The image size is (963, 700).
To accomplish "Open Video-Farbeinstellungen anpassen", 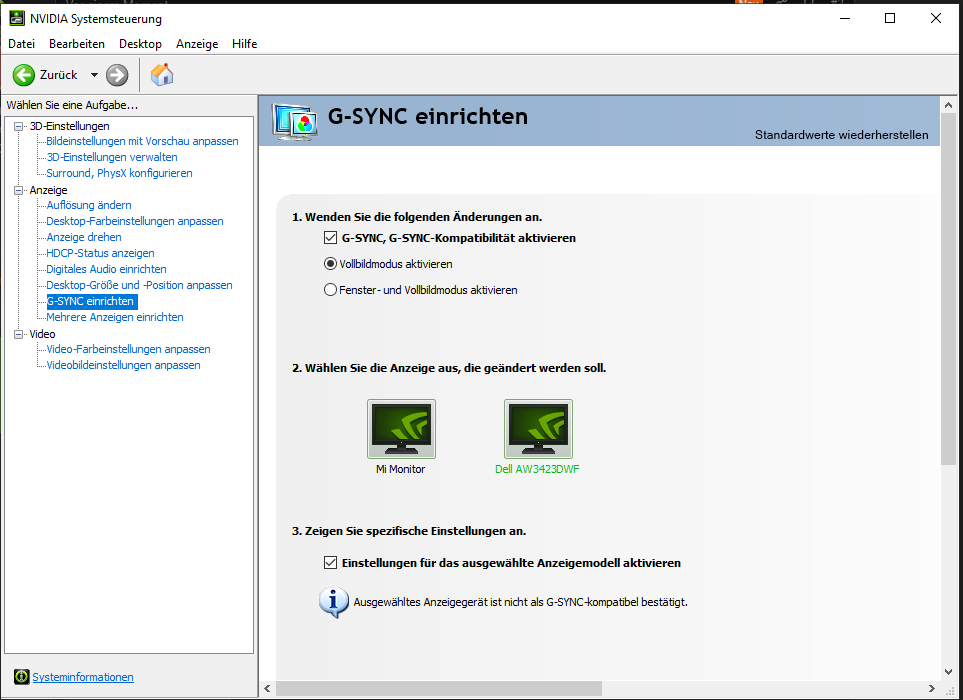I will pos(128,349).
